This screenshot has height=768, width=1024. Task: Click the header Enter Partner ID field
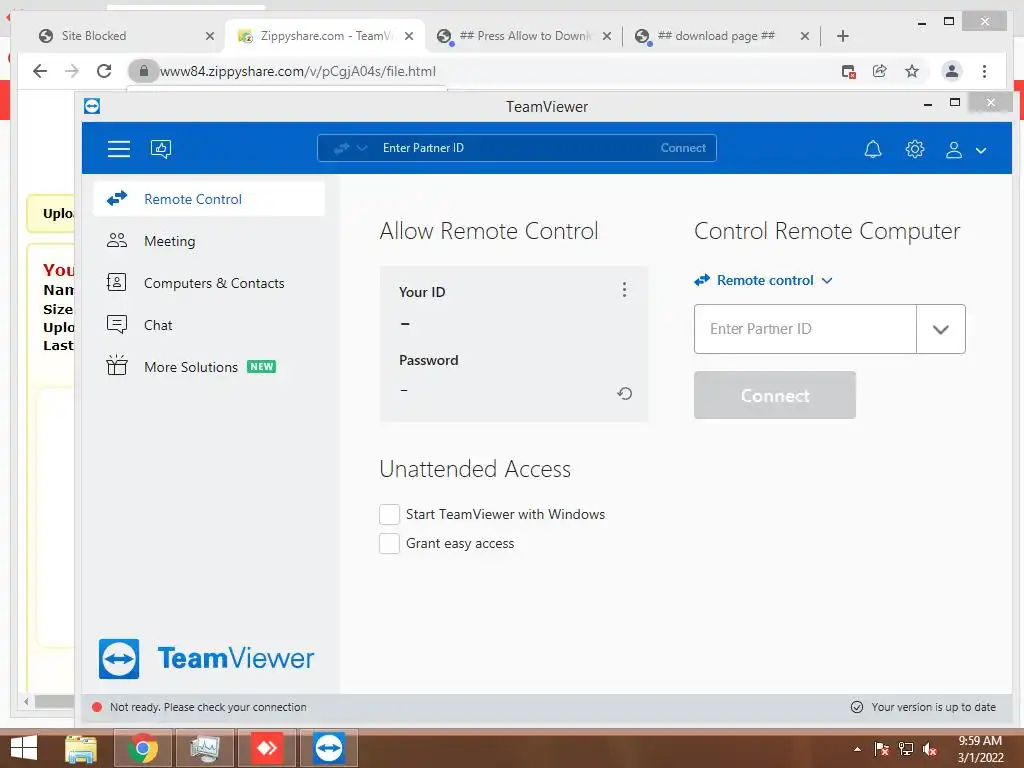516,148
